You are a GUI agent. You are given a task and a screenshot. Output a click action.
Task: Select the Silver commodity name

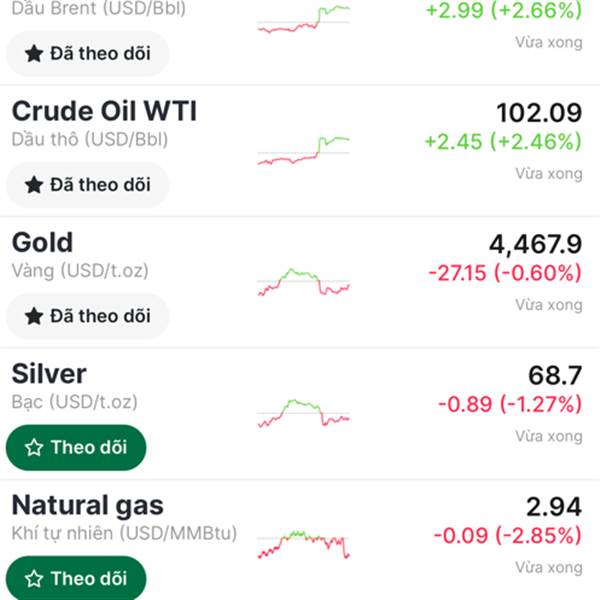point(49,374)
